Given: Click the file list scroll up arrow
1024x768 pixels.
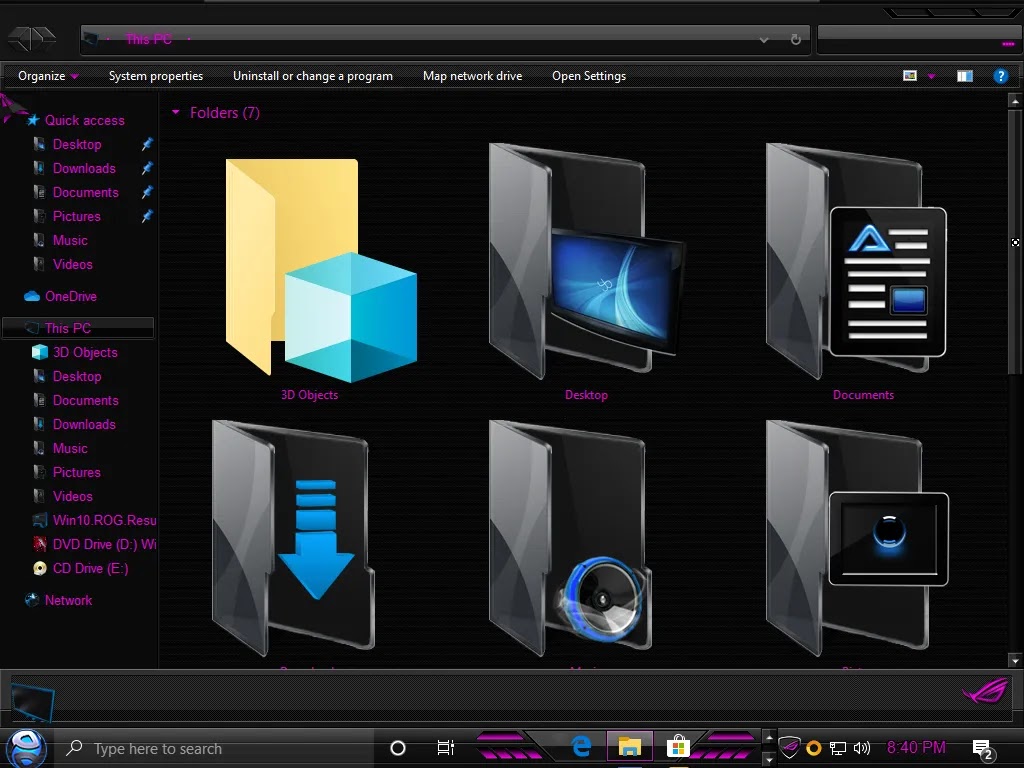Looking at the screenshot, I should tap(1014, 101).
